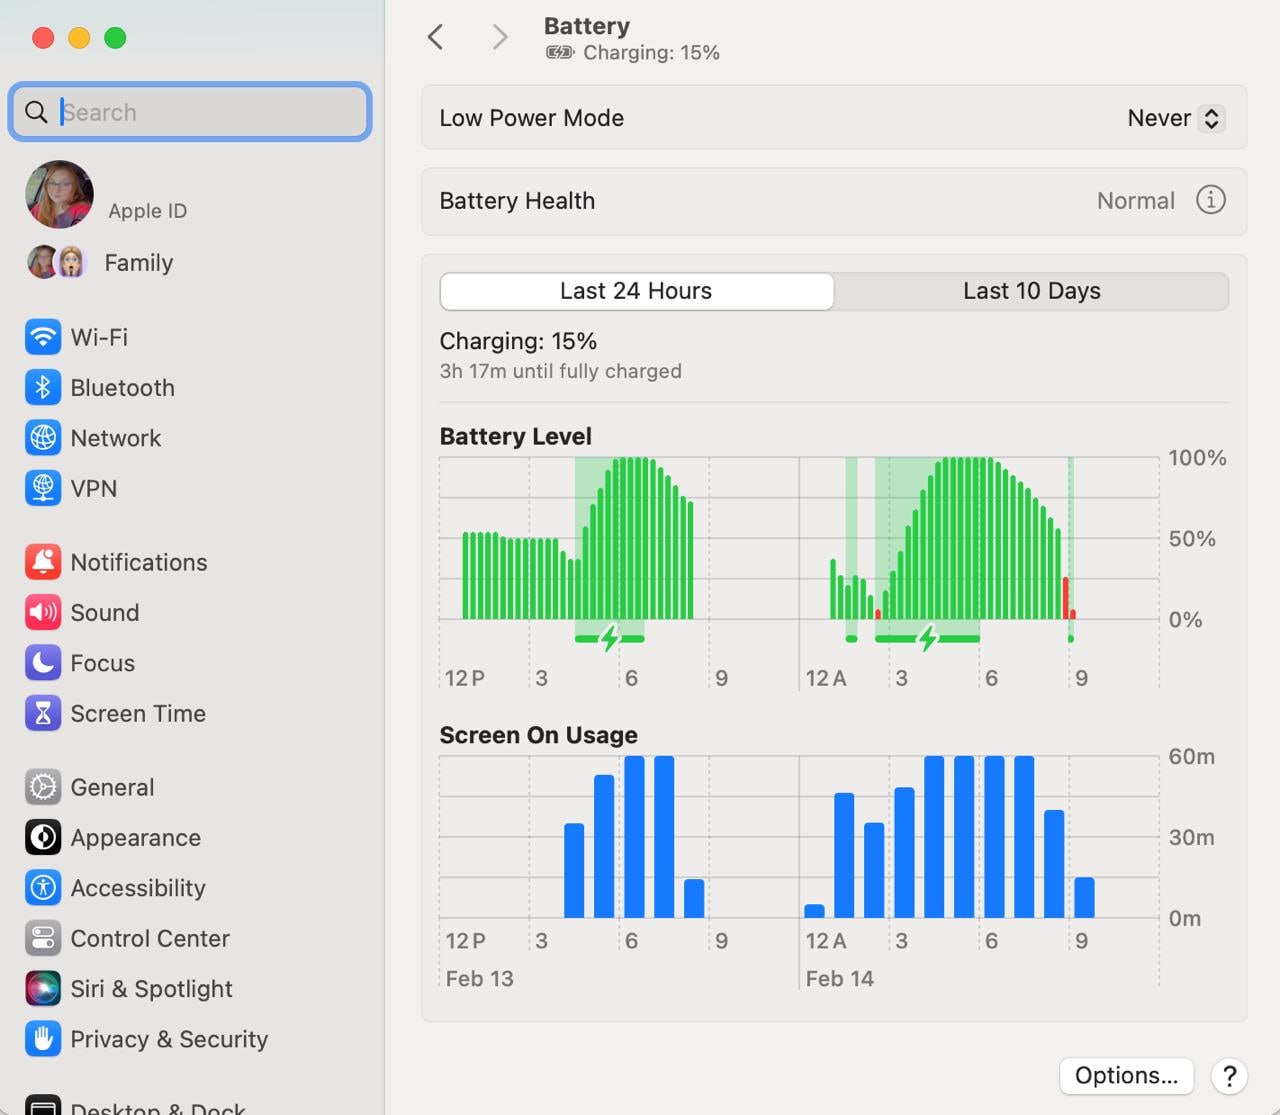The height and width of the screenshot is (1115, 1280).
Task: Click the Screen On Usage heading
Action: pos(538,735)
